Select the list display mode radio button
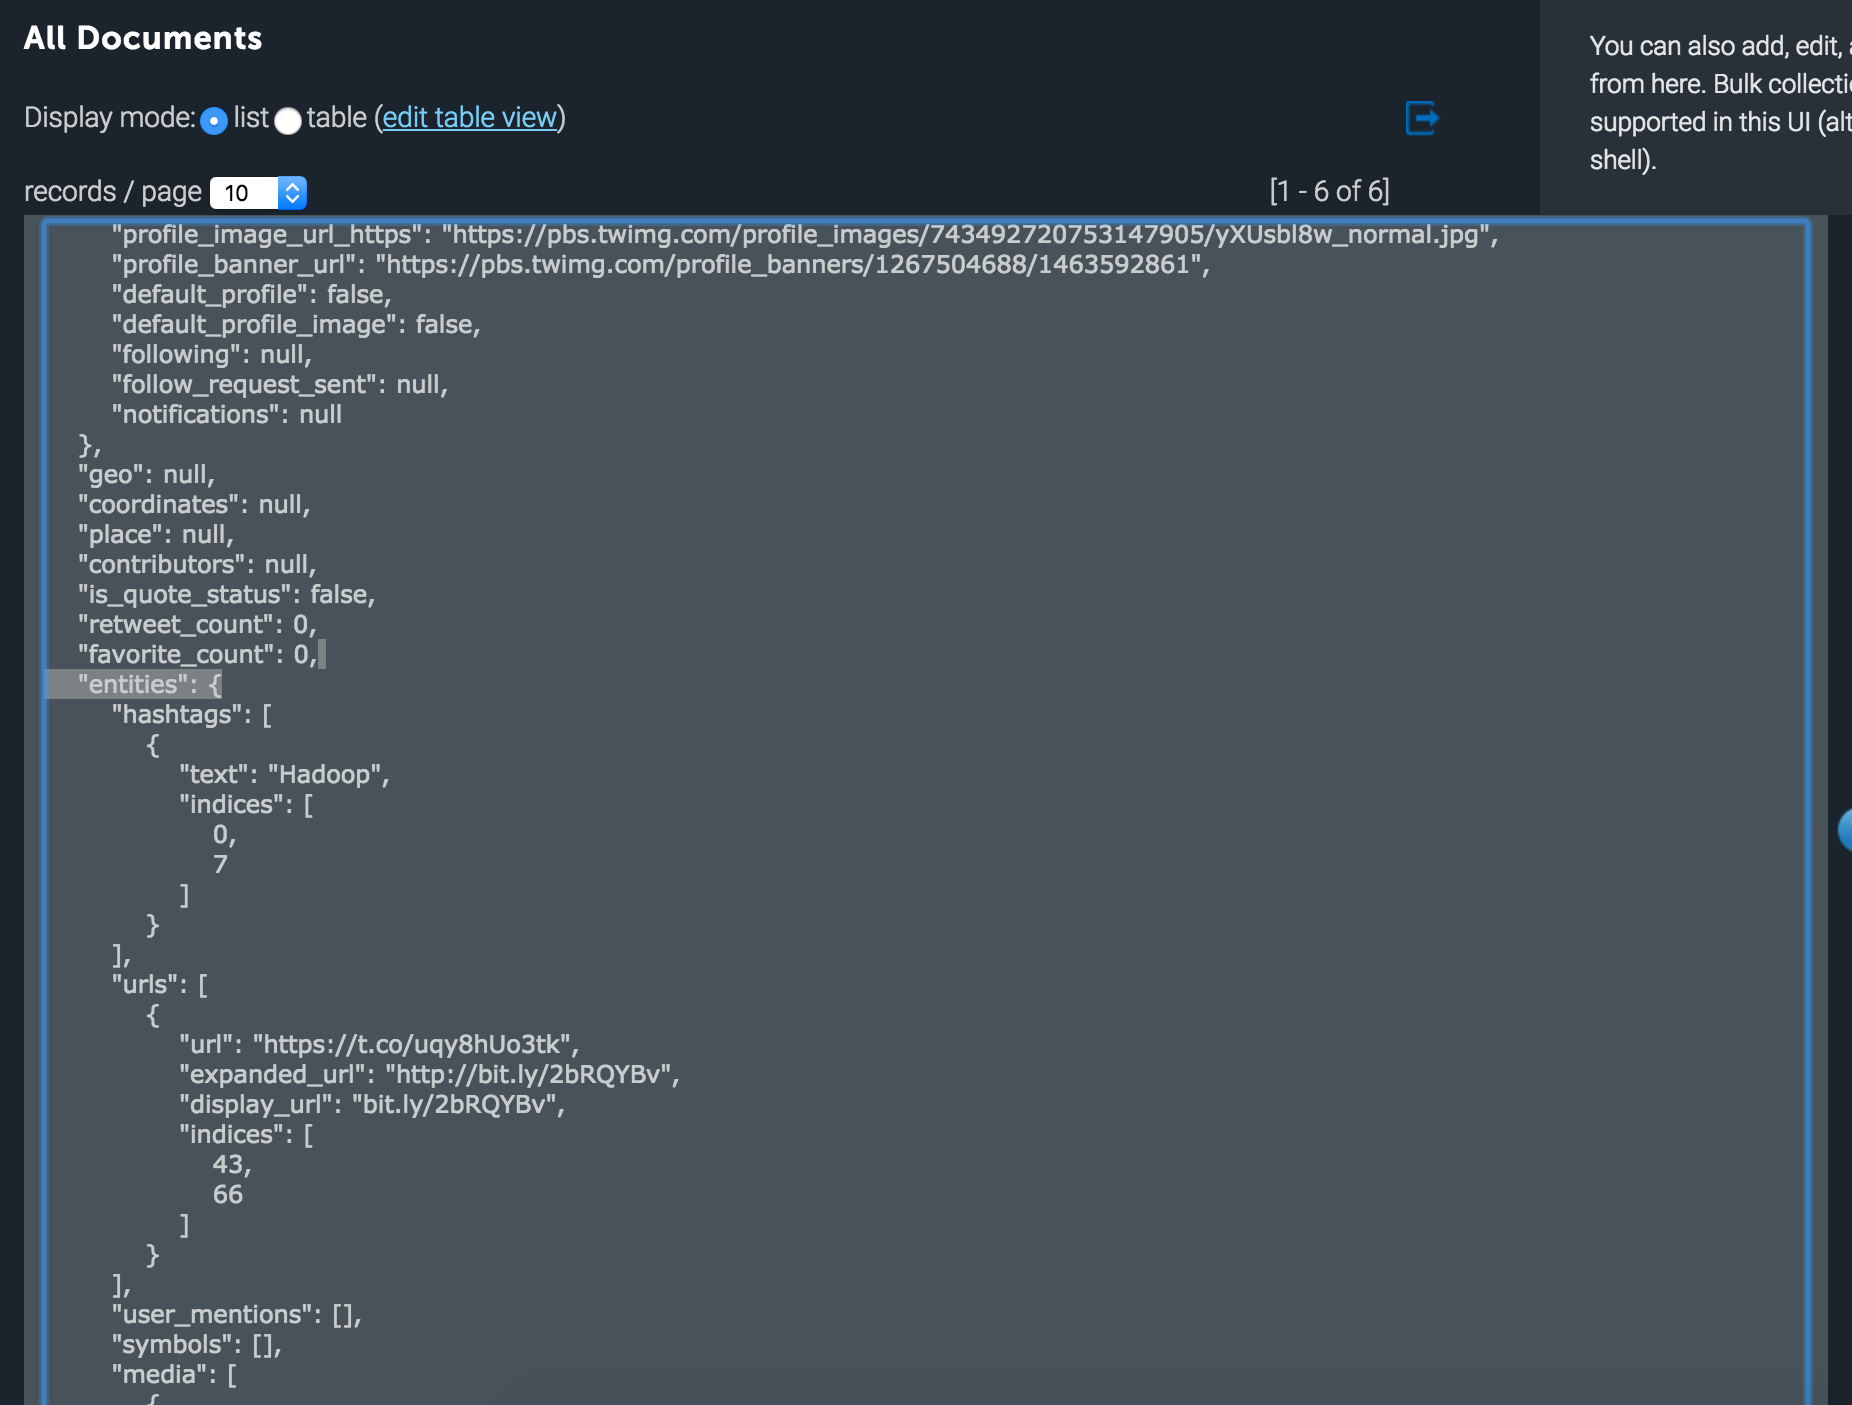This screenshot has width=1852, height=1405. click(214, 120)
